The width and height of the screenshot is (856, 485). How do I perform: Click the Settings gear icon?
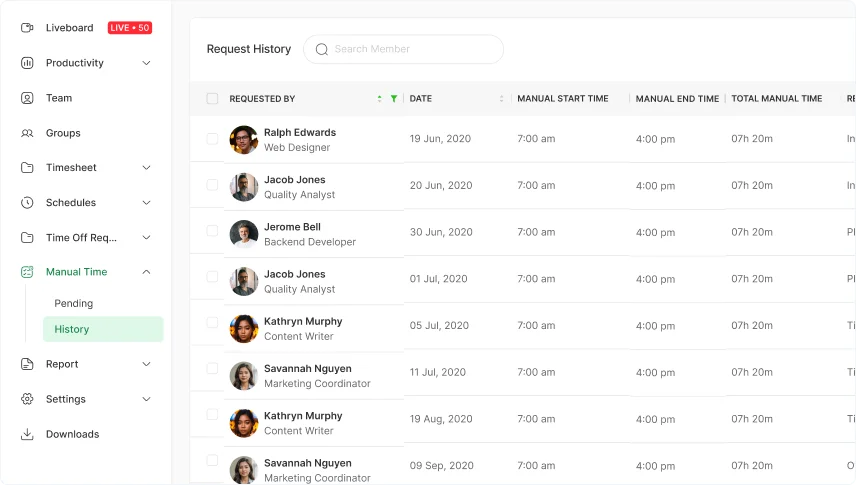click(27, 399)
